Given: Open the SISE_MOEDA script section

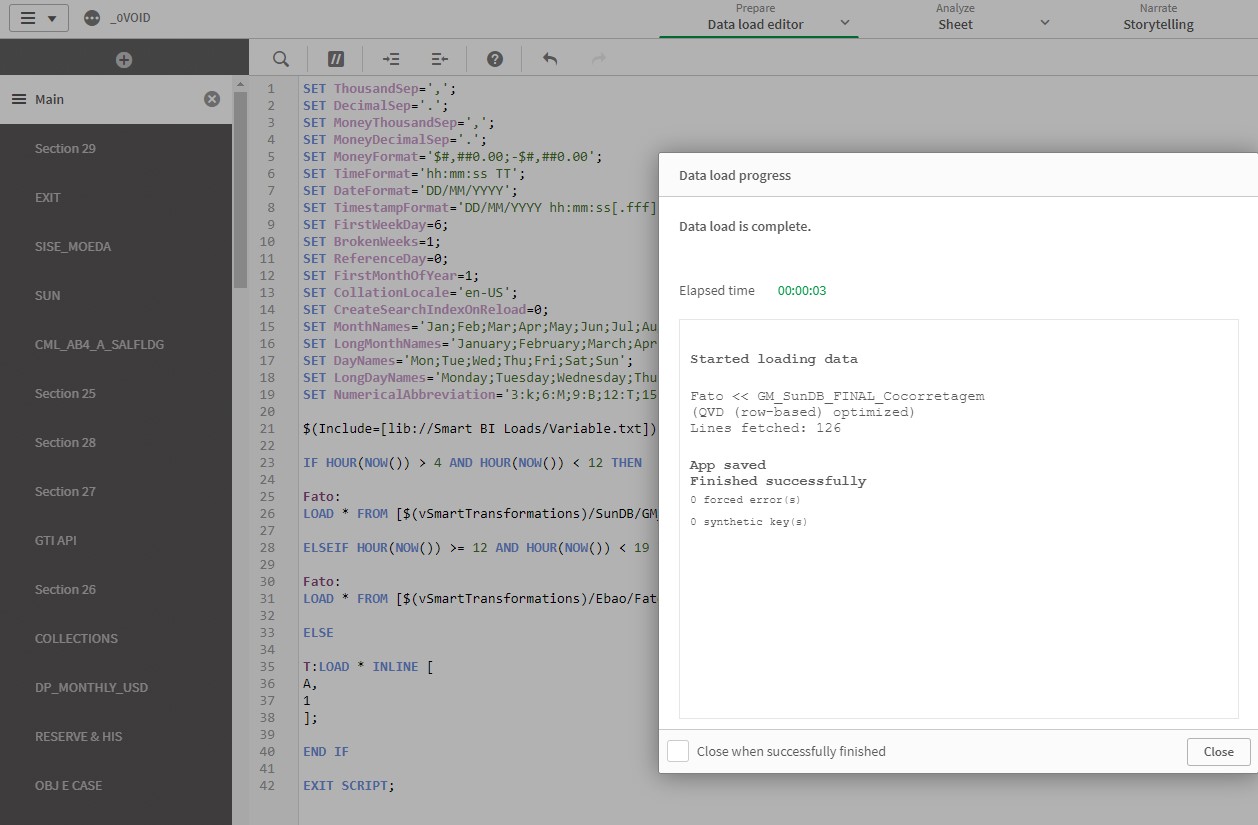Looking at the screenshot, I should [x=116, y=246].
